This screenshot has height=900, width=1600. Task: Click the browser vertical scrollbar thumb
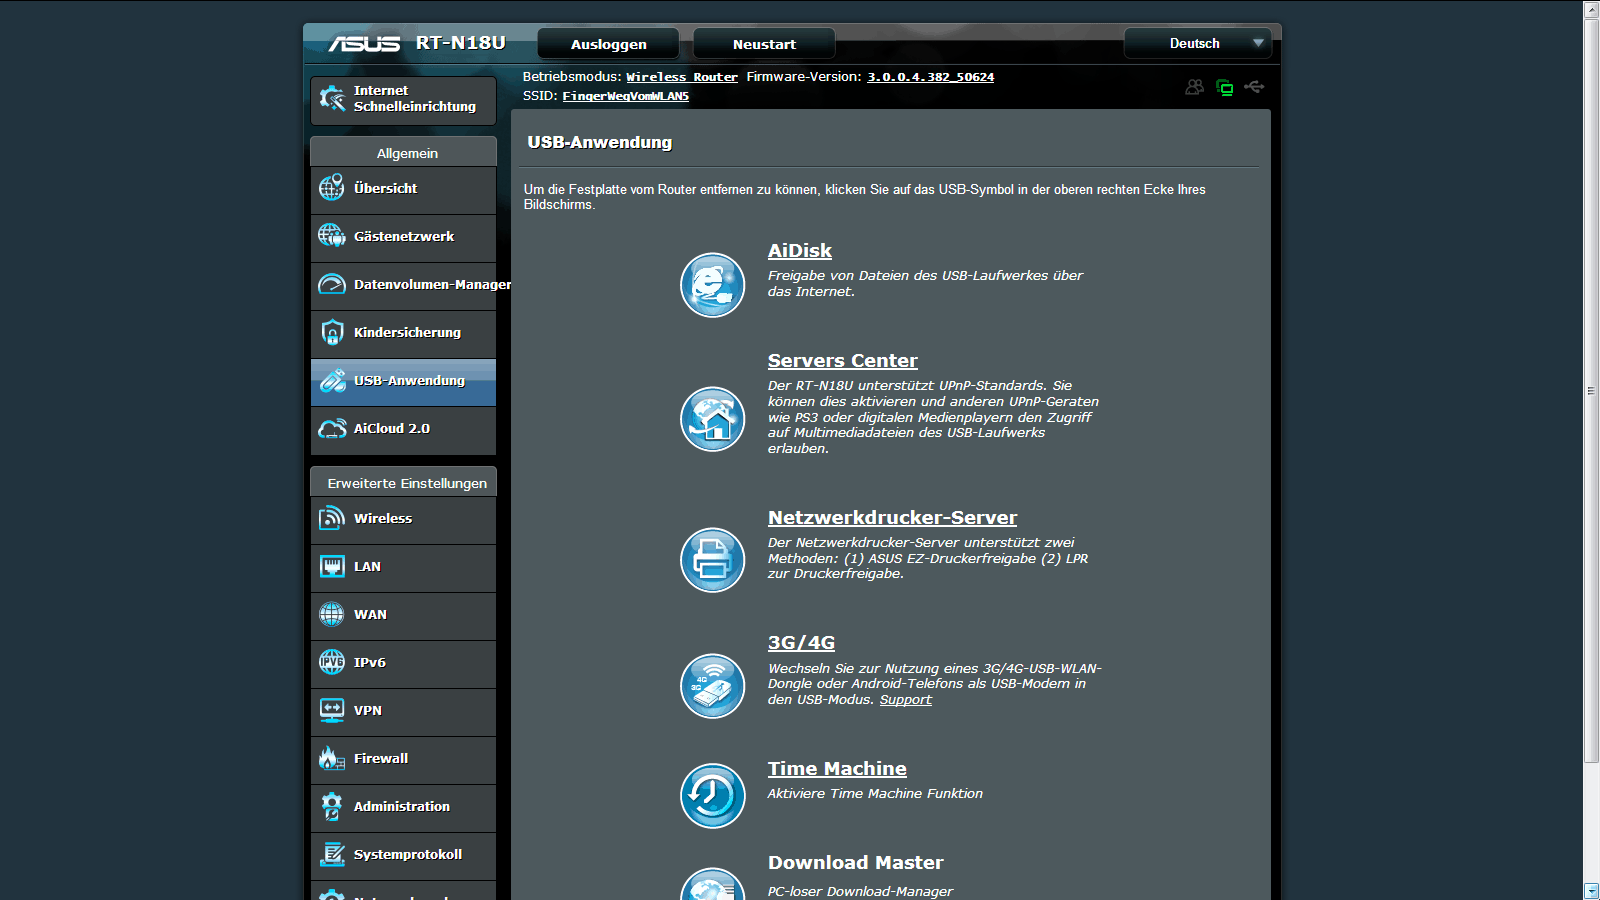point(1591,390)
